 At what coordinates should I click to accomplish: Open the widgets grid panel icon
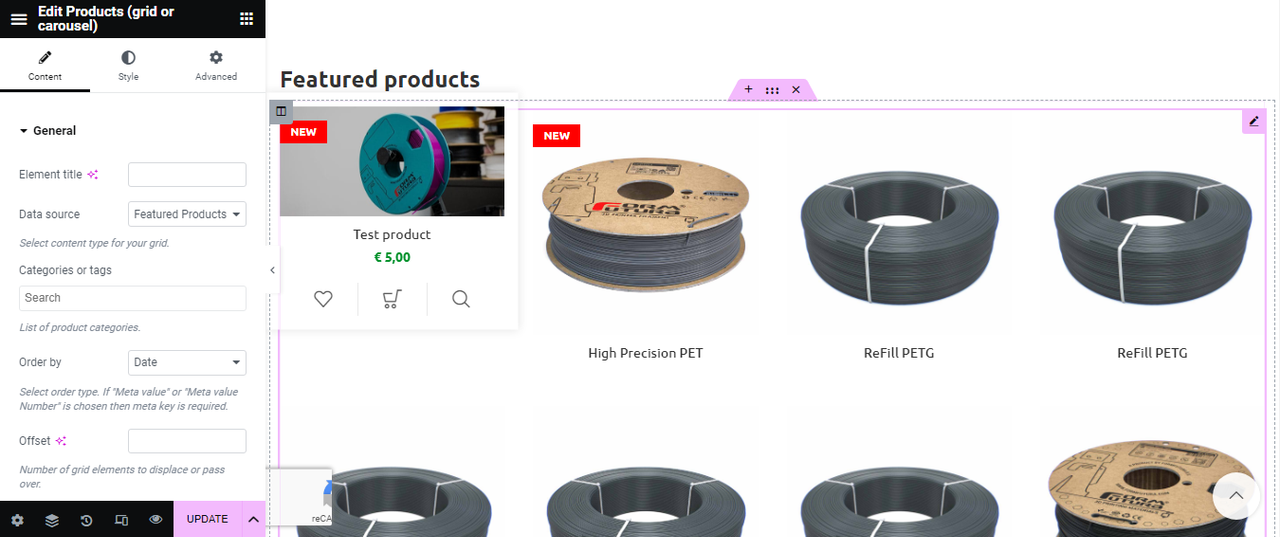[x=246, y=19]
